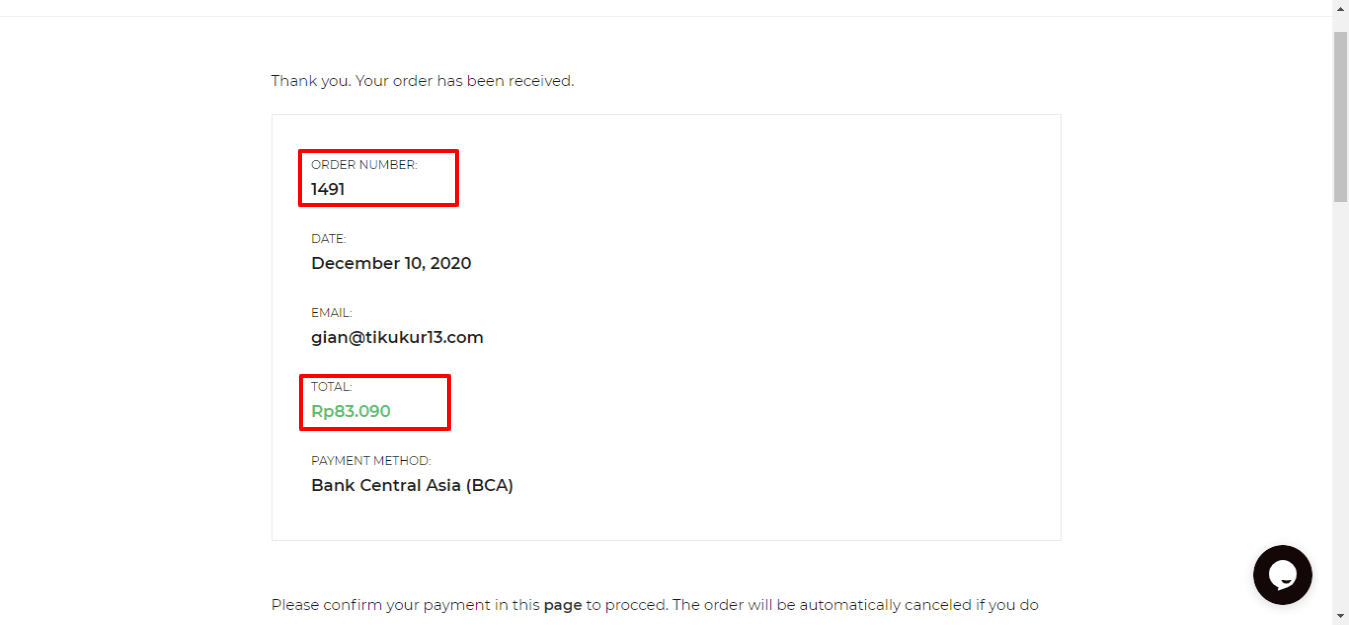Click the EMAIL label
Image resolution: width=1349 pixels, height=625 pixels.
[x=331, y=313]
